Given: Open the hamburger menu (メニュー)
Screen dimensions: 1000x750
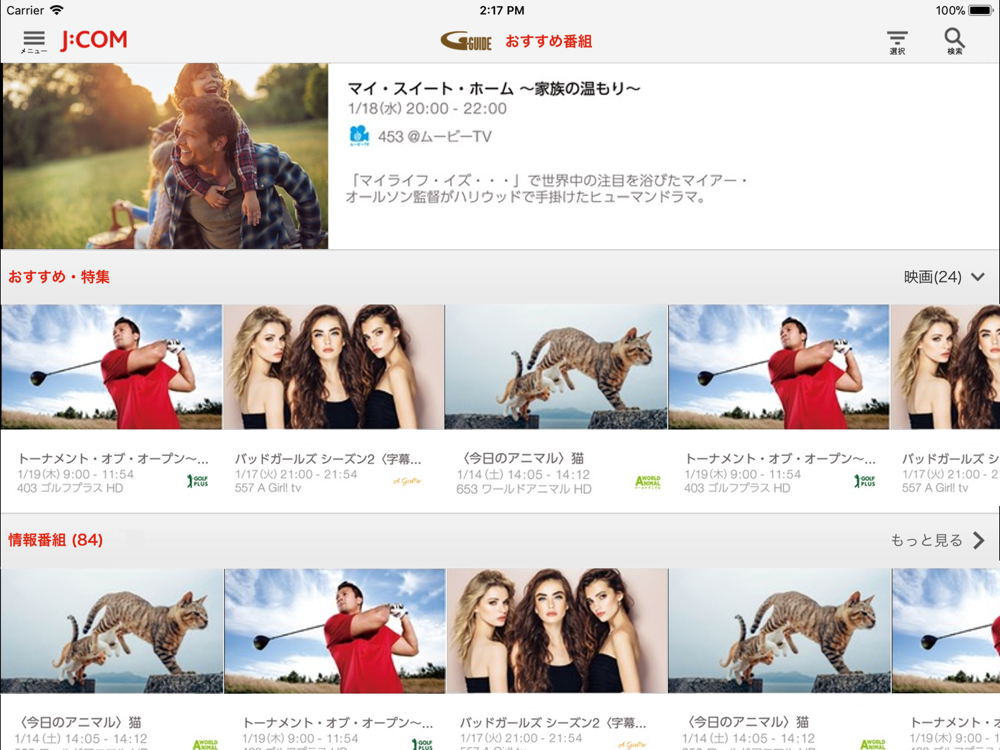Looking at the screenshot, I should click(33, 42).
